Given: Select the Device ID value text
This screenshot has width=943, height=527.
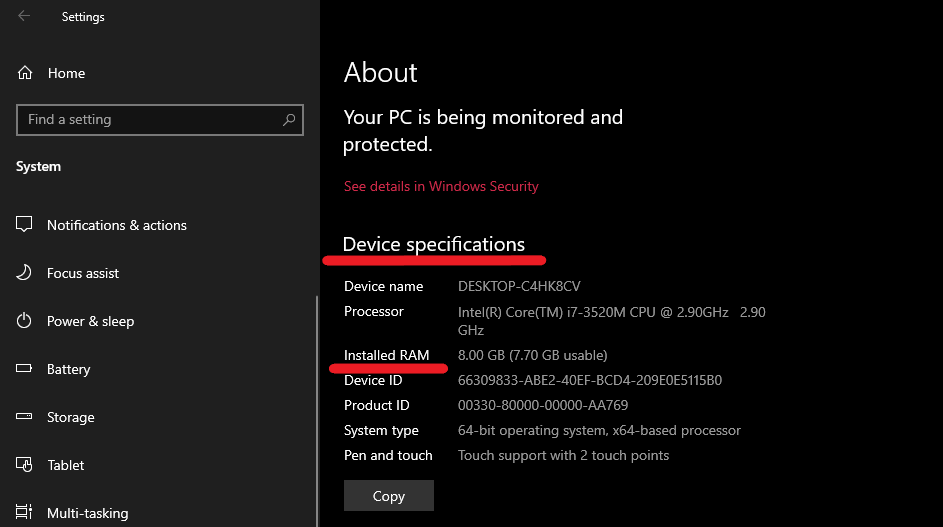Looking at the screenshot, I should (590, 380).
